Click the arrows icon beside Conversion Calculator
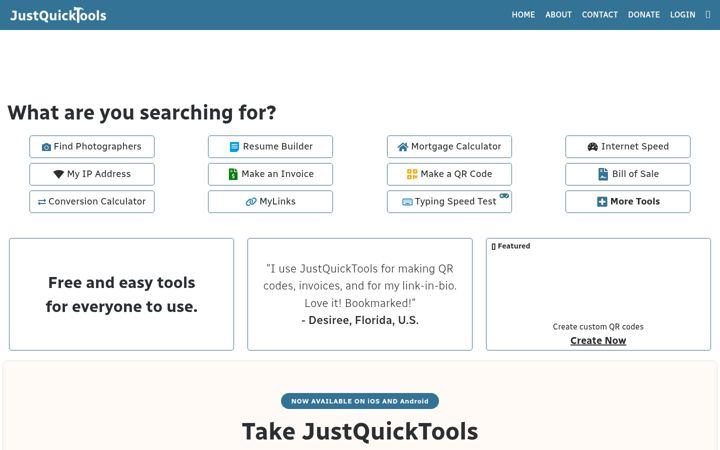Screen dimensions: 720x450 coord(42,202)
